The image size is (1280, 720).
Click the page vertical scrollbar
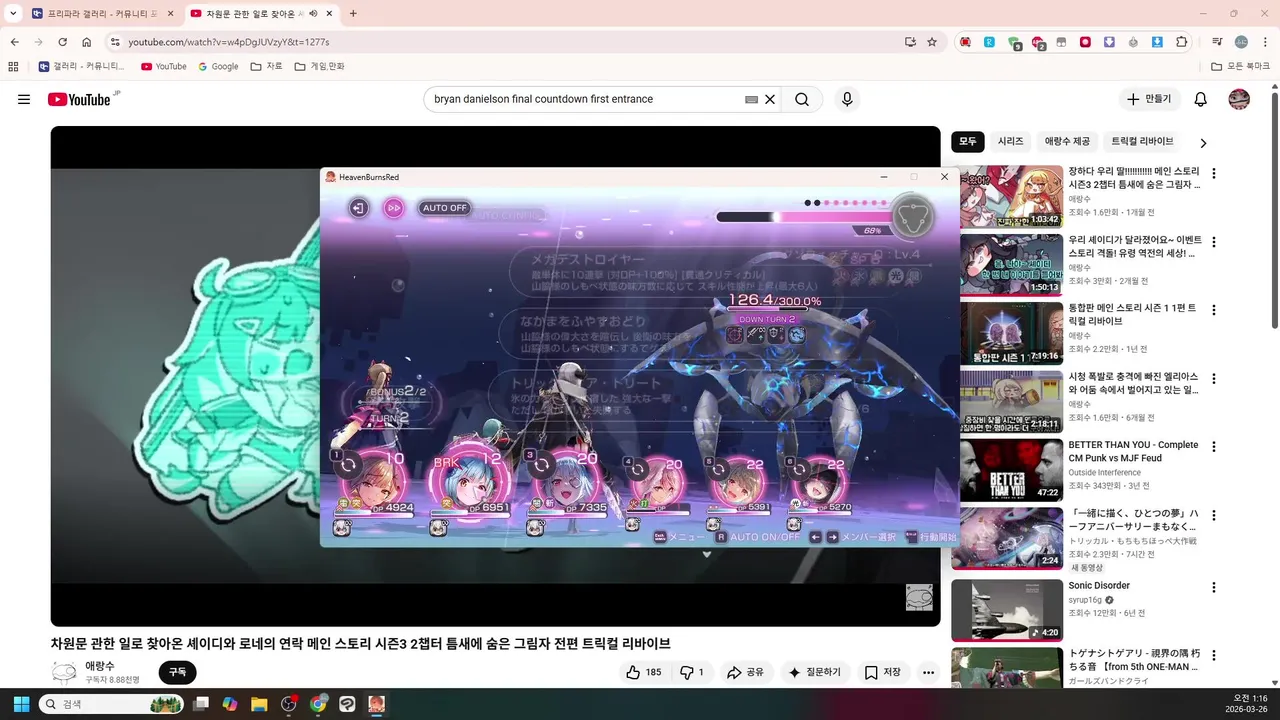coord(1275,210)
